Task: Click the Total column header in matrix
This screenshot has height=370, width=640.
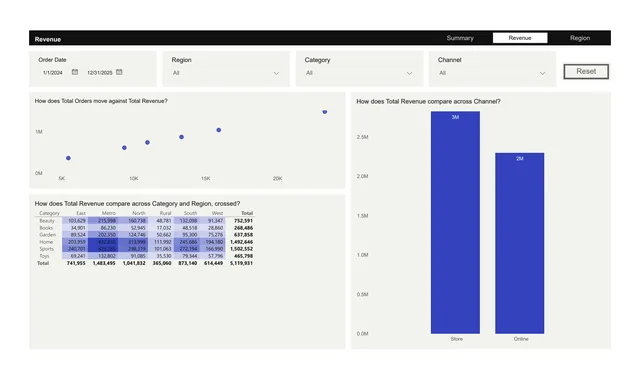Action: pyautogui.click(x=247, y=213)
